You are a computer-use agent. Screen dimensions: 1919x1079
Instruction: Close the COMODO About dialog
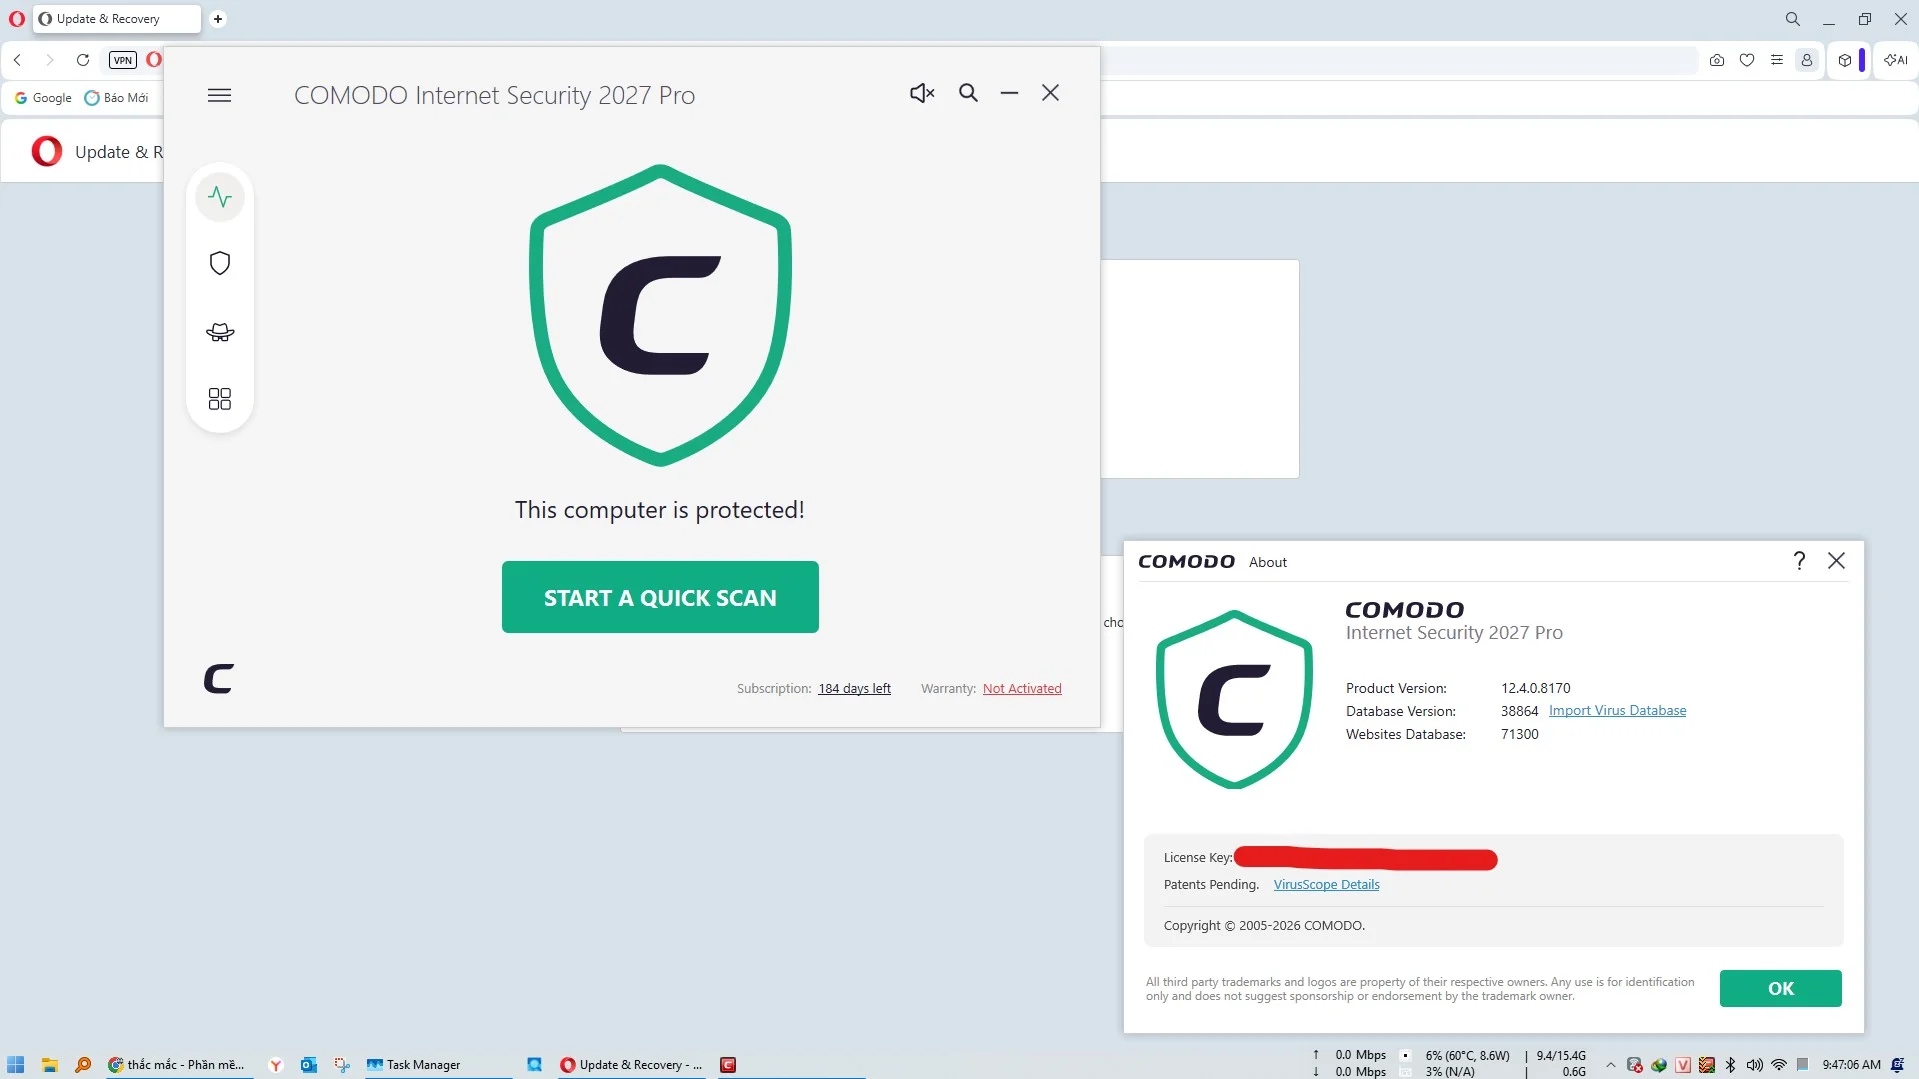pyautogui.click(x=1836, y=561)
